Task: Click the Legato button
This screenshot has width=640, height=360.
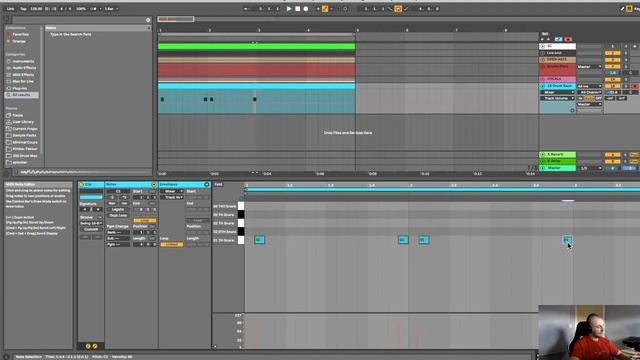Action: [118, 209]
